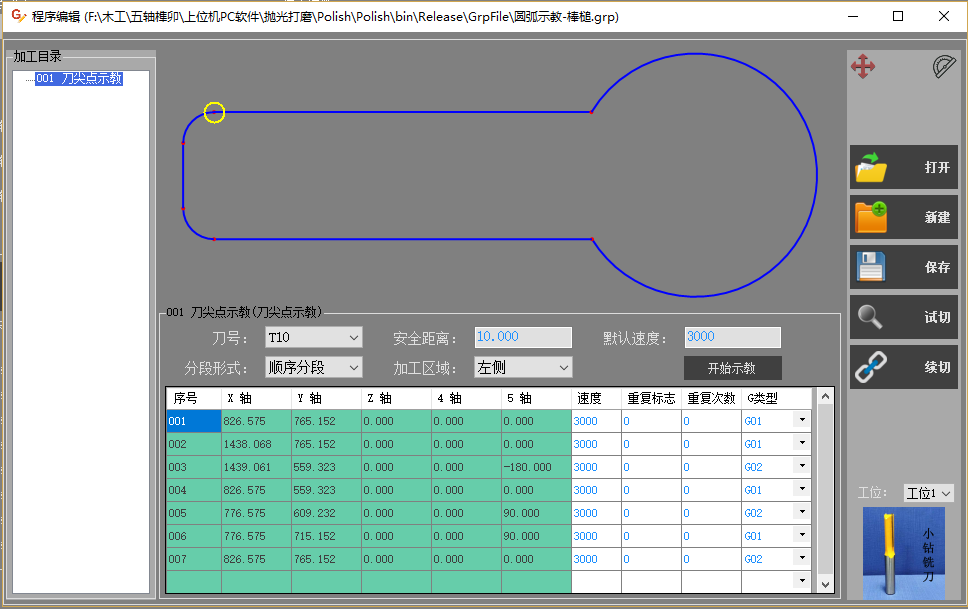
Task: Click the magnifier trial-cut icon
Action: point(871,317)
